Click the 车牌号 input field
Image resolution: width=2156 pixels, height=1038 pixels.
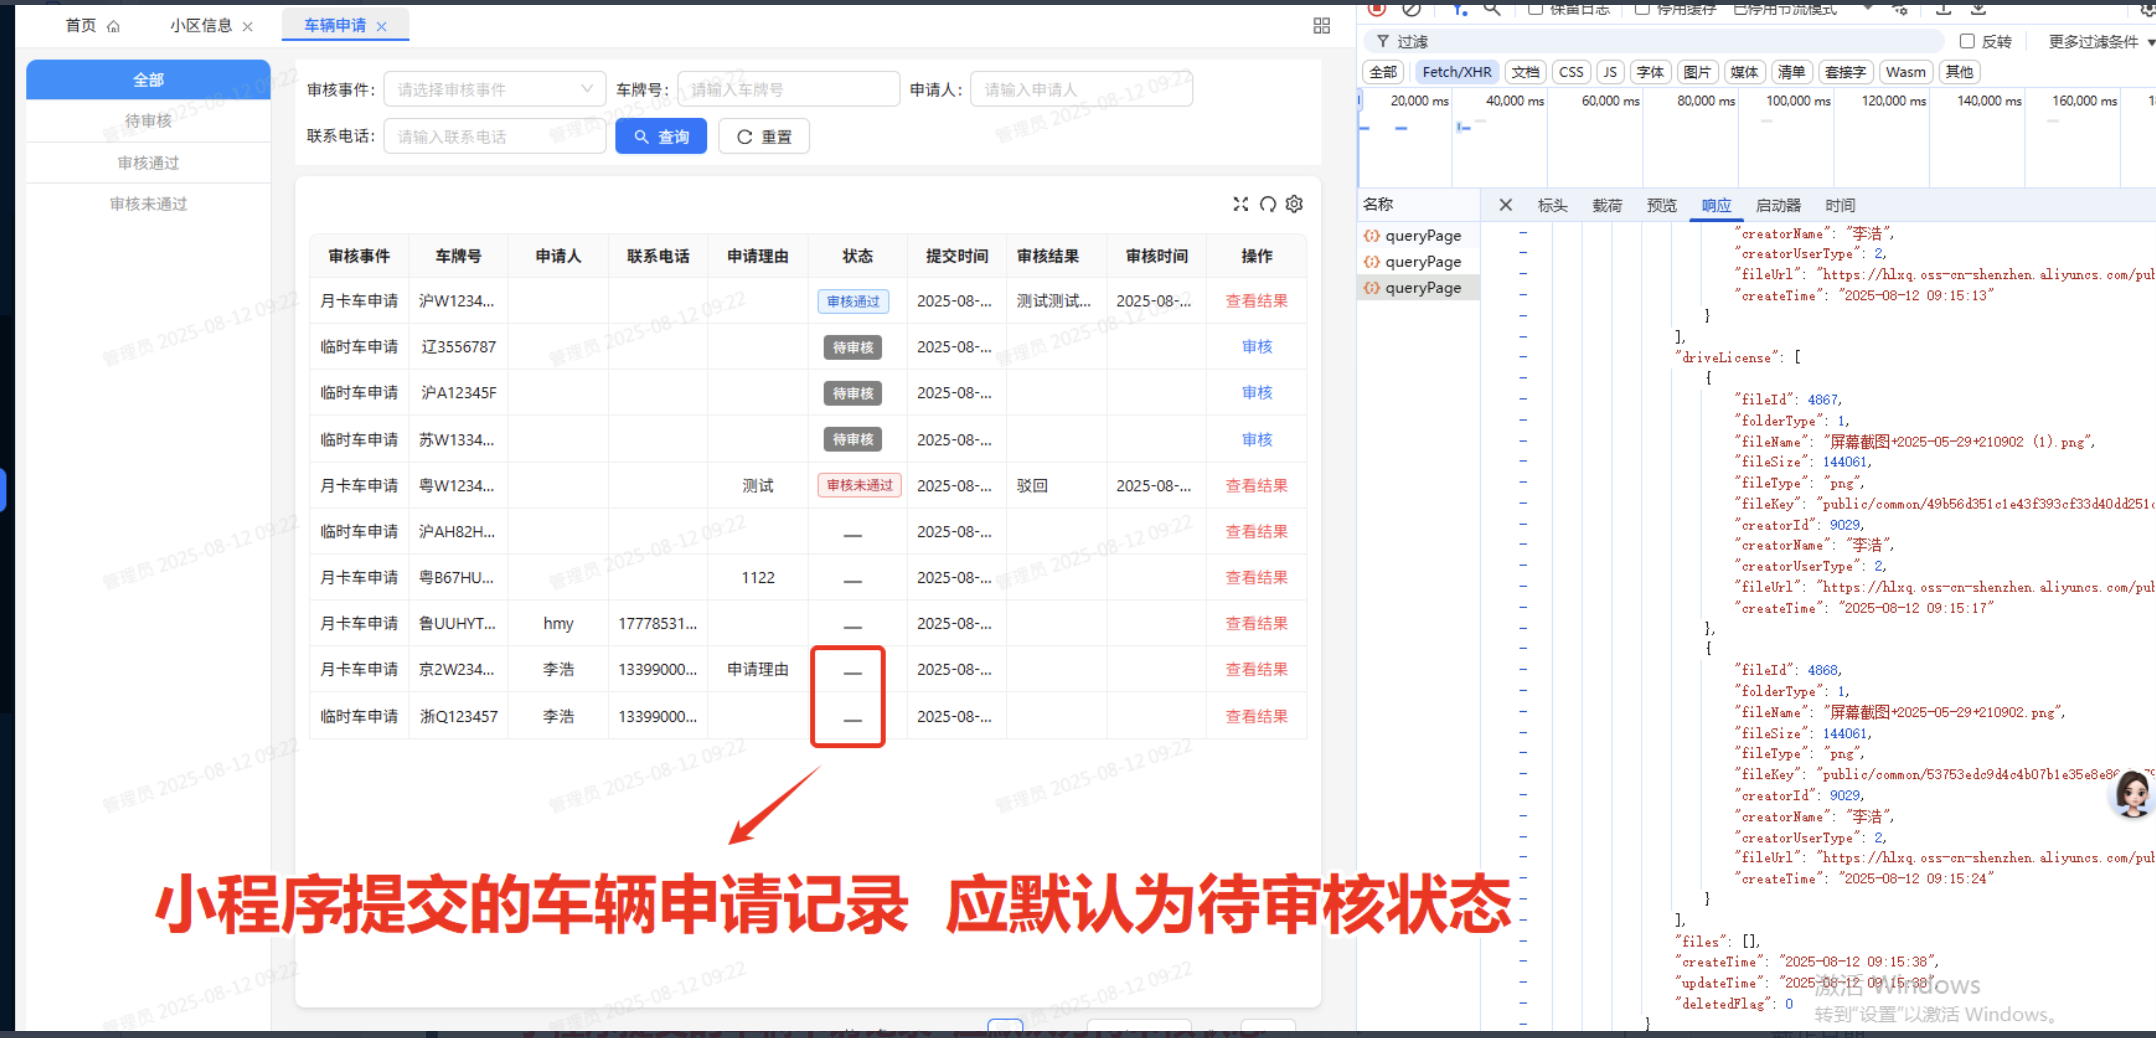pos(788,88)
